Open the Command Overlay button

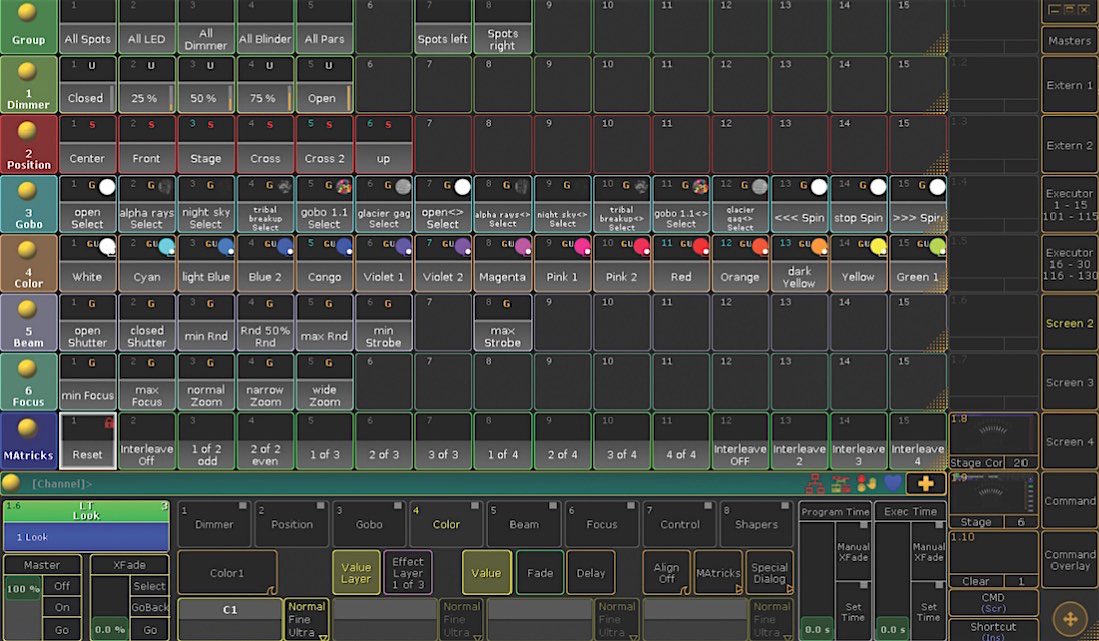click(1070, 560)
